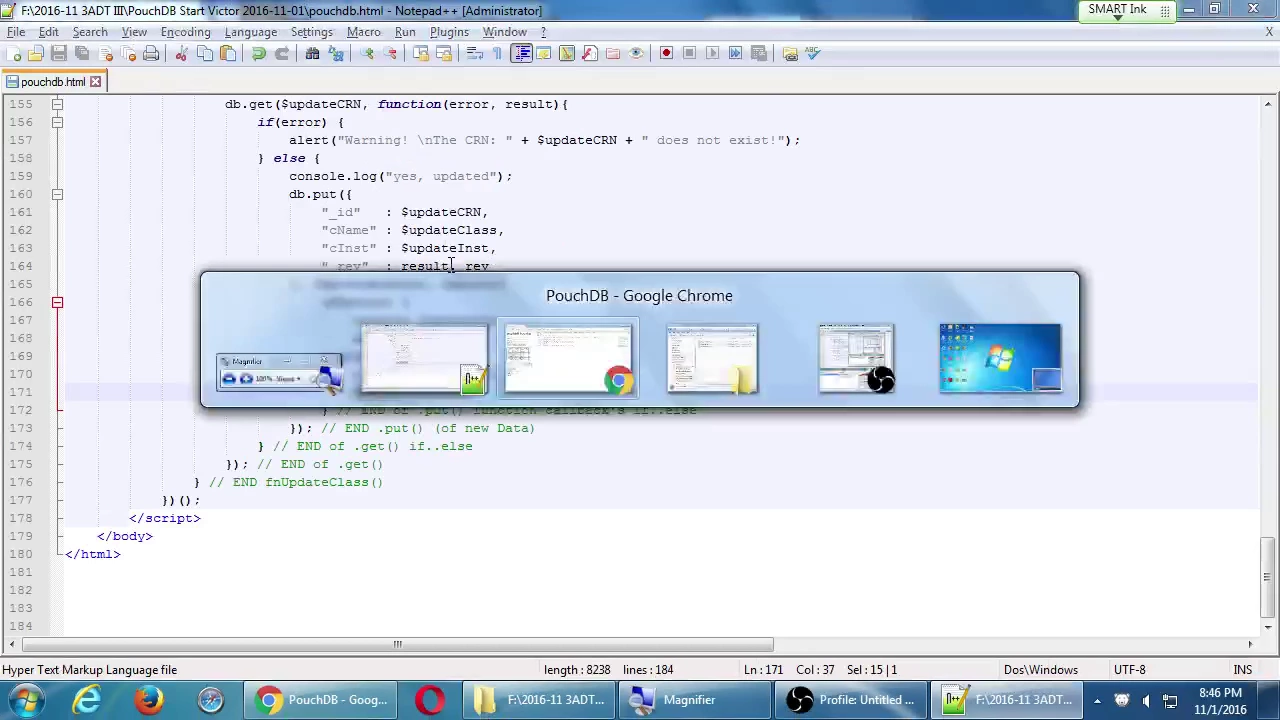Image resolution: width=1280 pixels, height=720 pixels.
Task: Click SMART Ink button in title bar
Action: point(1126,10)
